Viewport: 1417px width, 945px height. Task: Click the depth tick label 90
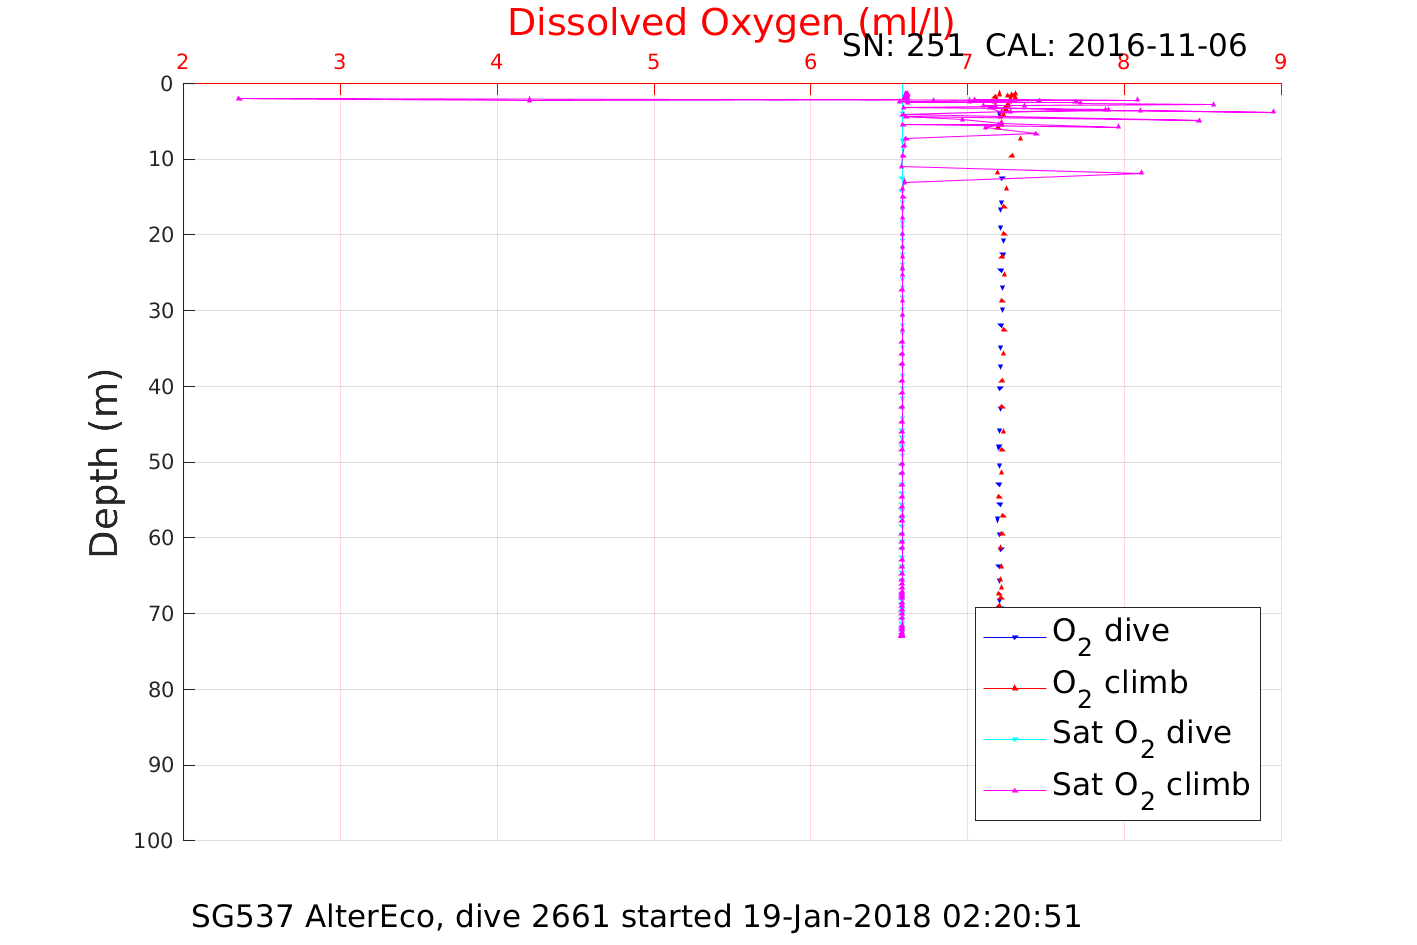[160, 765]
